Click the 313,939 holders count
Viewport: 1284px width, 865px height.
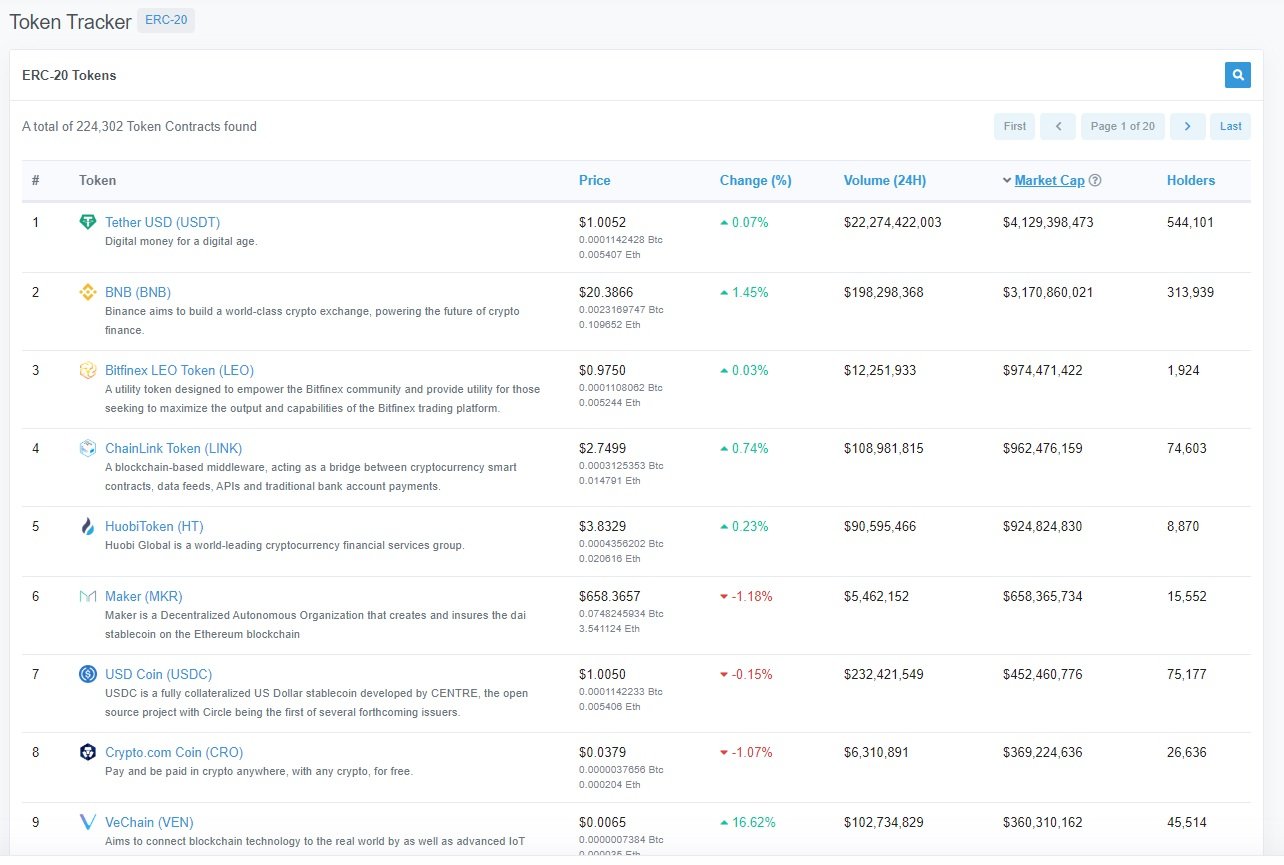[x=1190, y=292]
